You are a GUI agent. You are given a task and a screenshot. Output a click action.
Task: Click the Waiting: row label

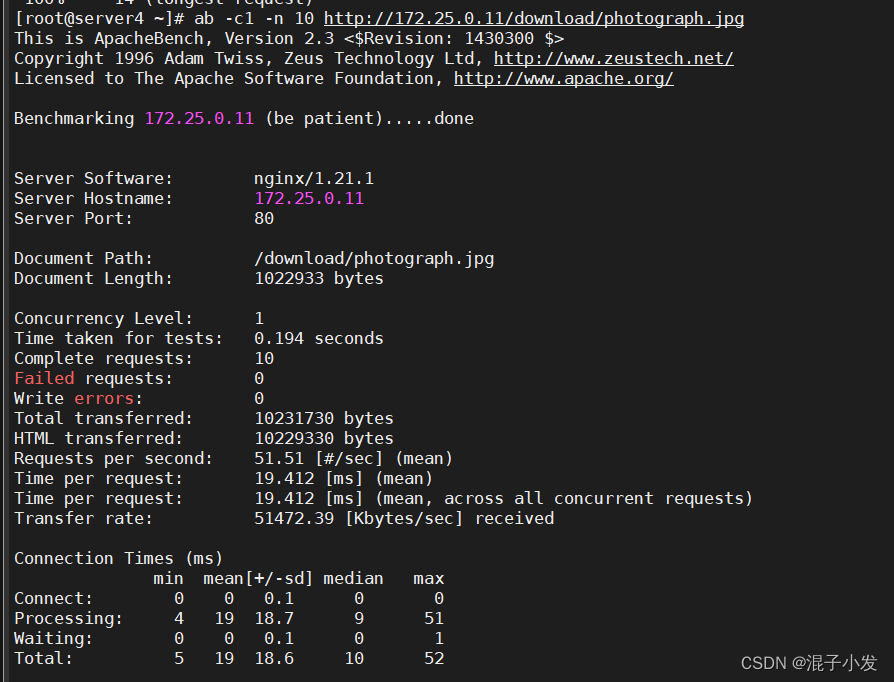click(53, 638)
